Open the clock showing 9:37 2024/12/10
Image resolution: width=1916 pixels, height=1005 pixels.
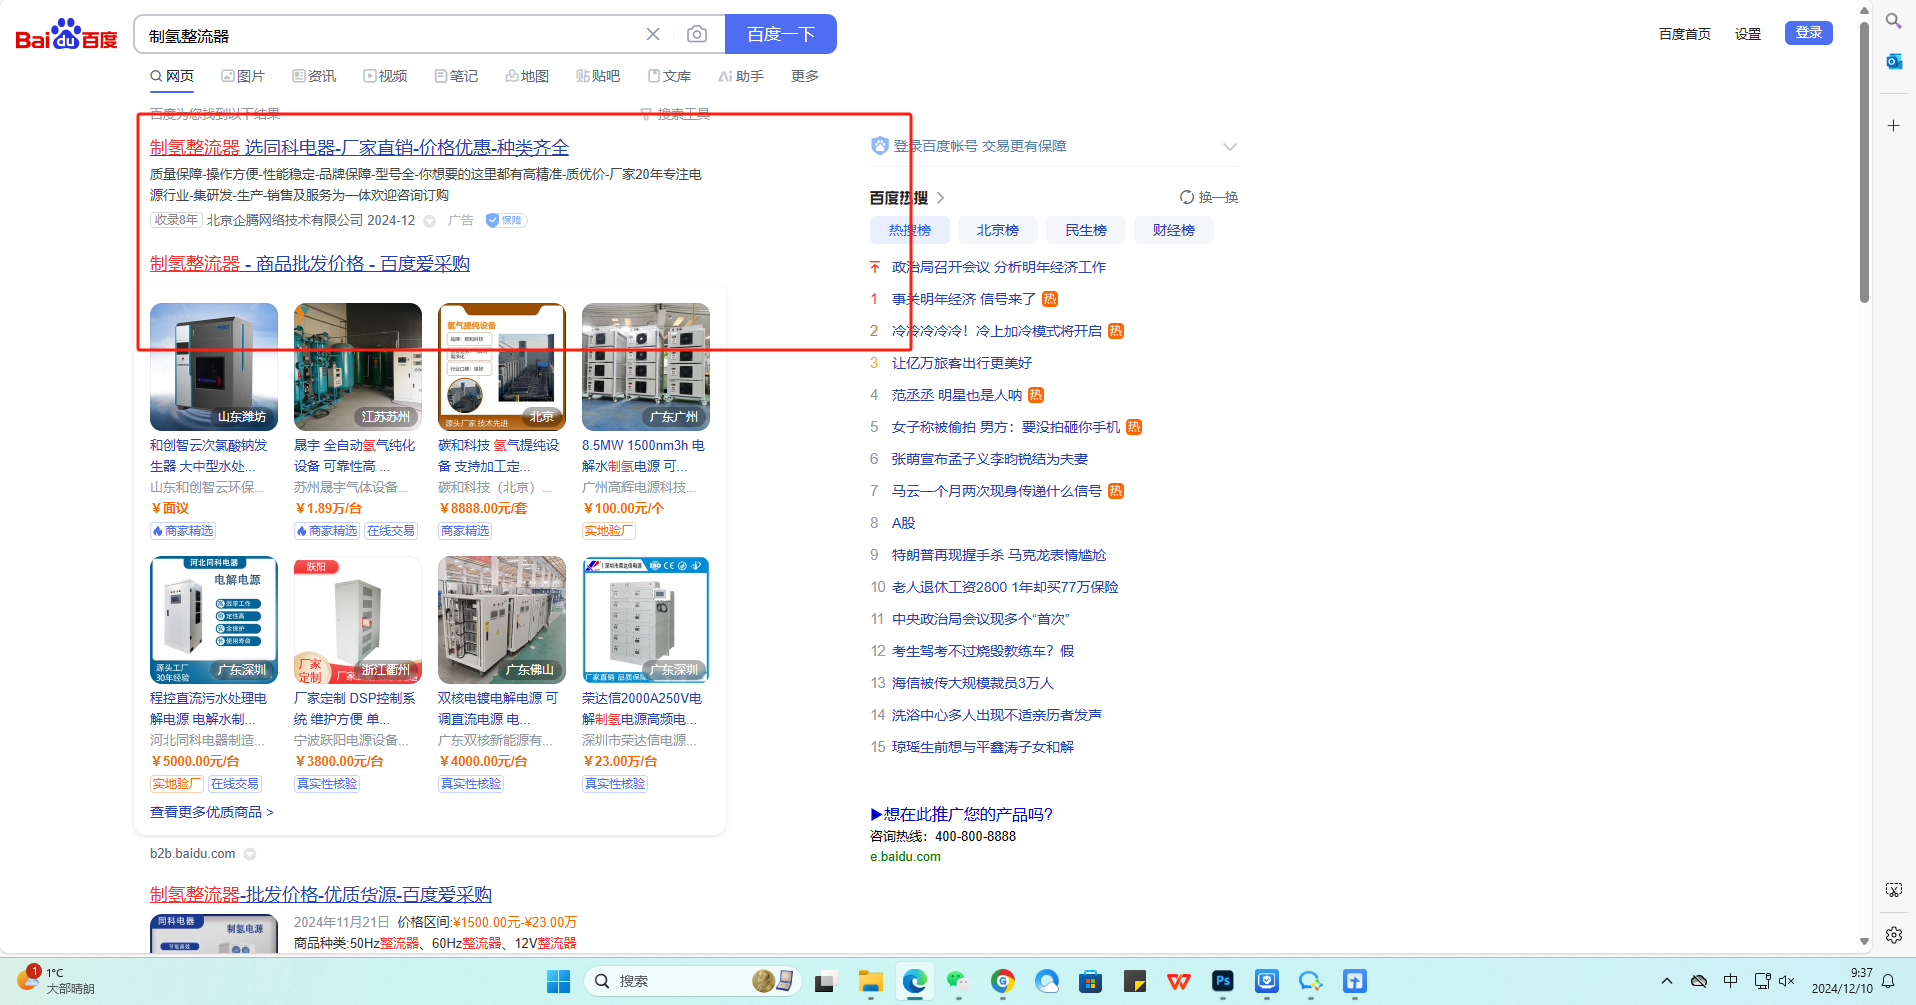click(1842, 981)
